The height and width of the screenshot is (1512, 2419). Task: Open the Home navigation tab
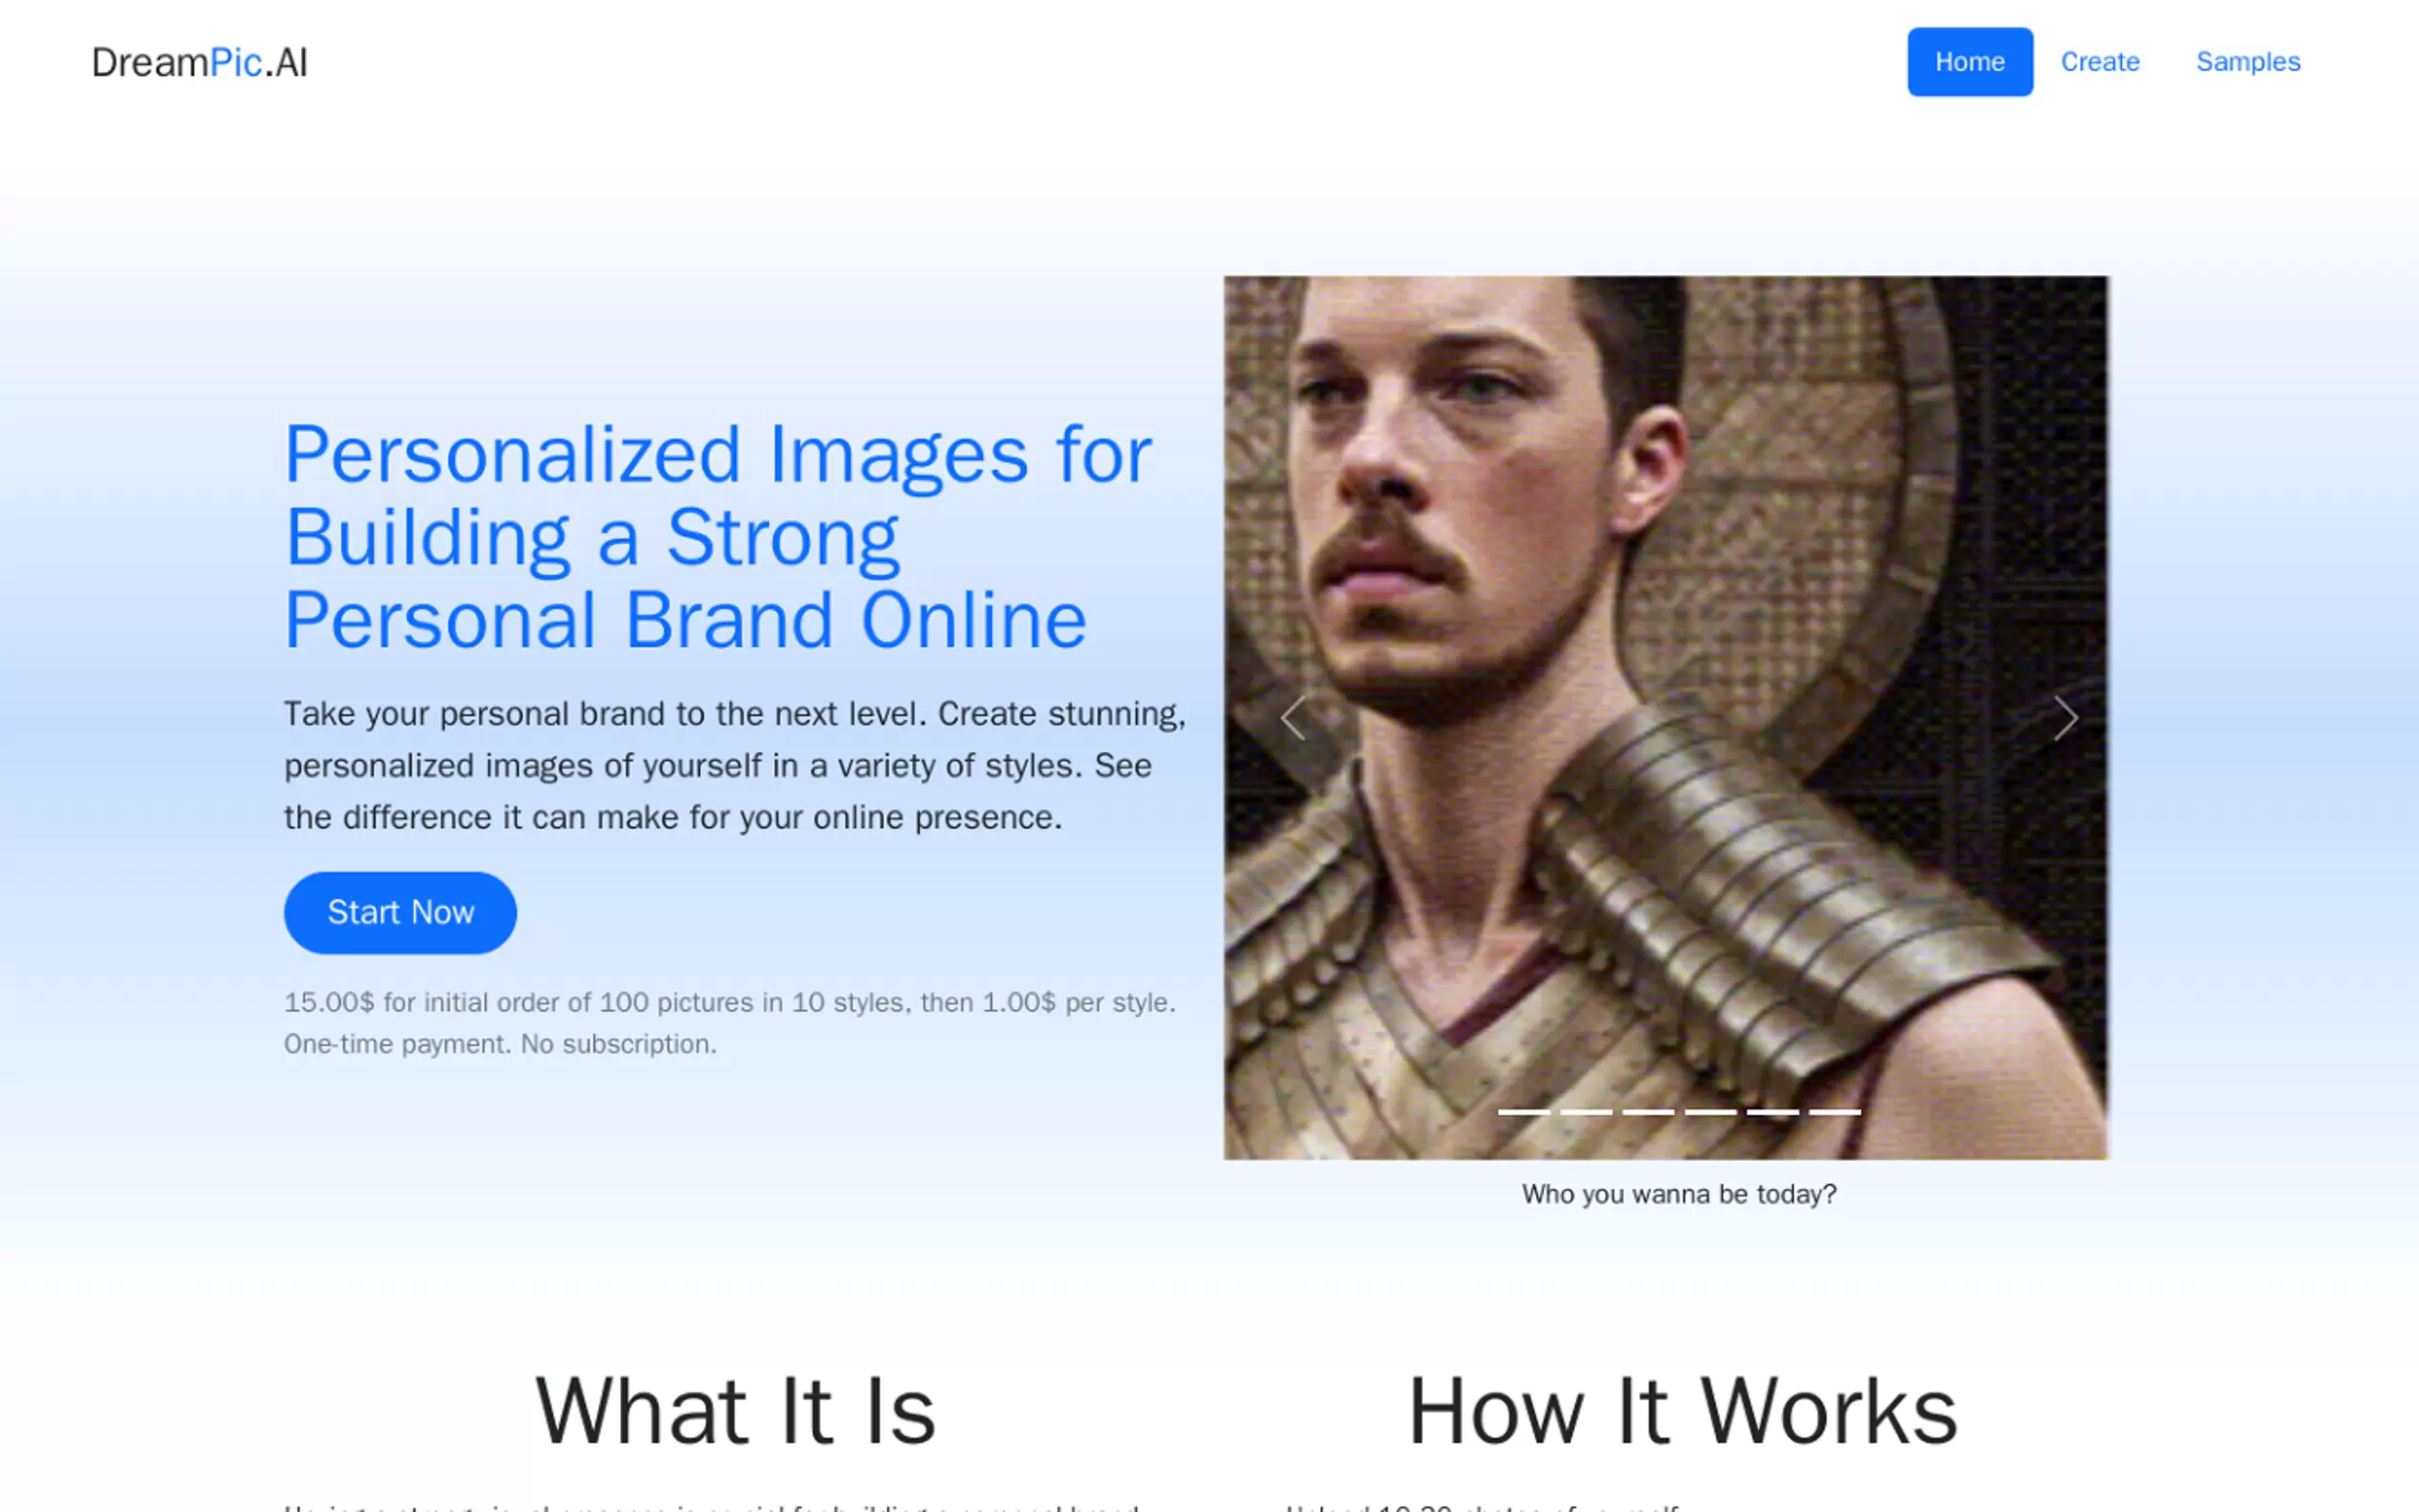tap(1969, 62)
